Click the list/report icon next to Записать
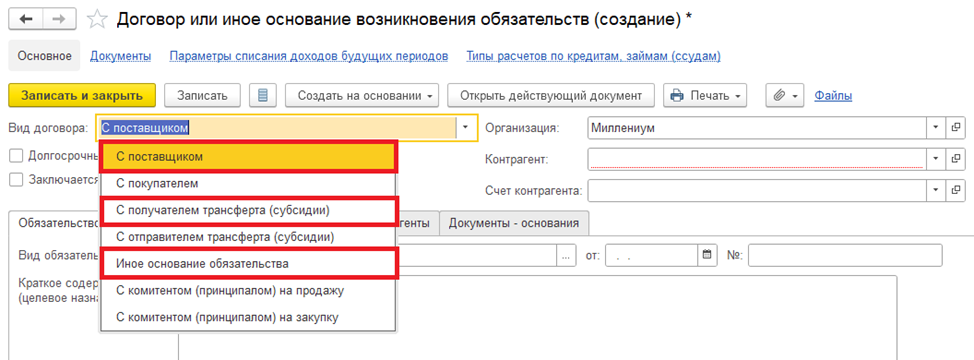 point(262,96)
